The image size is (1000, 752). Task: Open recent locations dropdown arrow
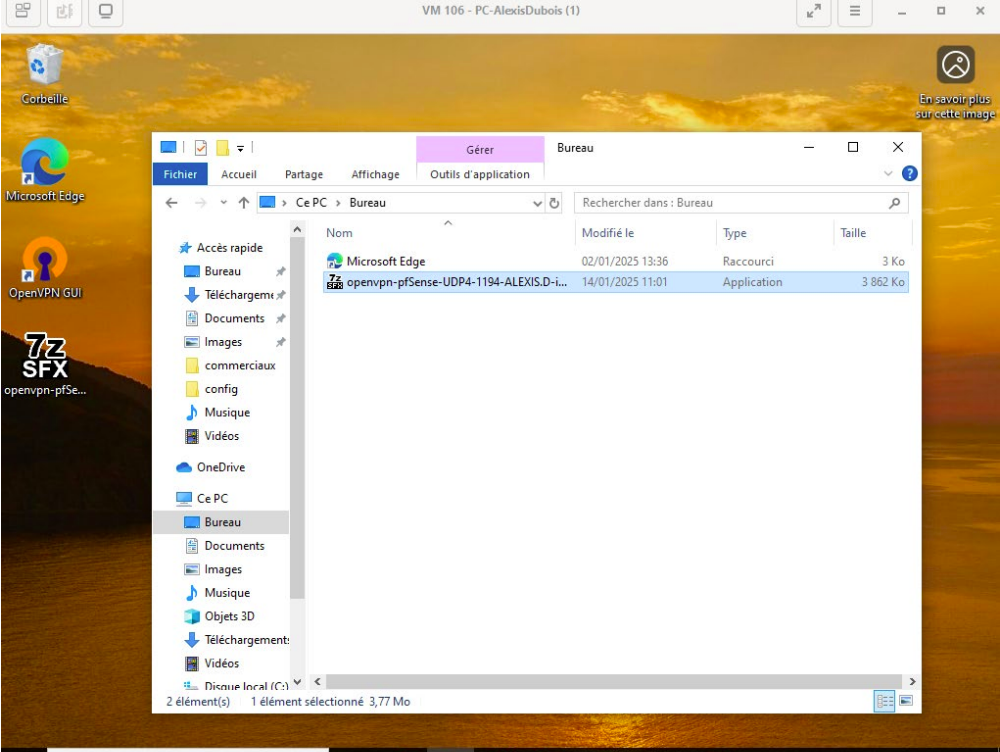[223, 203]
